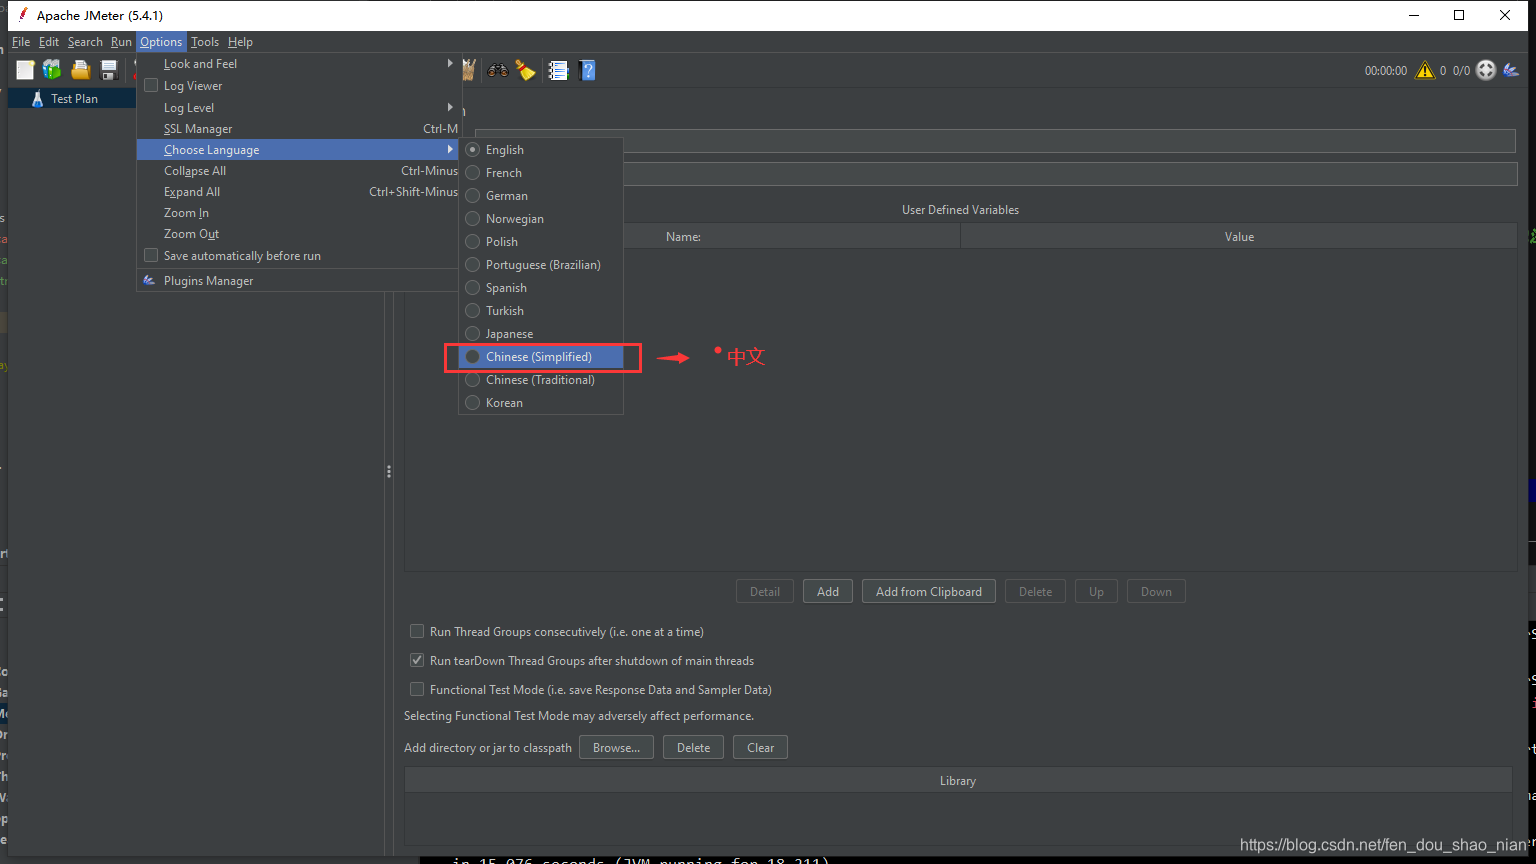Open SSL Manager from Options menu
This screenshot has width=1536, height=864.
click(x=298, y=129)
